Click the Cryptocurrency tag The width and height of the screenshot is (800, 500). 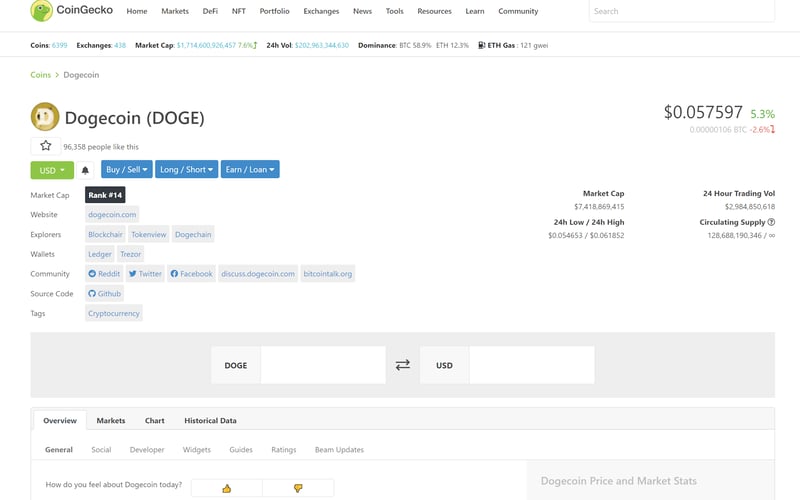[113, 313]
